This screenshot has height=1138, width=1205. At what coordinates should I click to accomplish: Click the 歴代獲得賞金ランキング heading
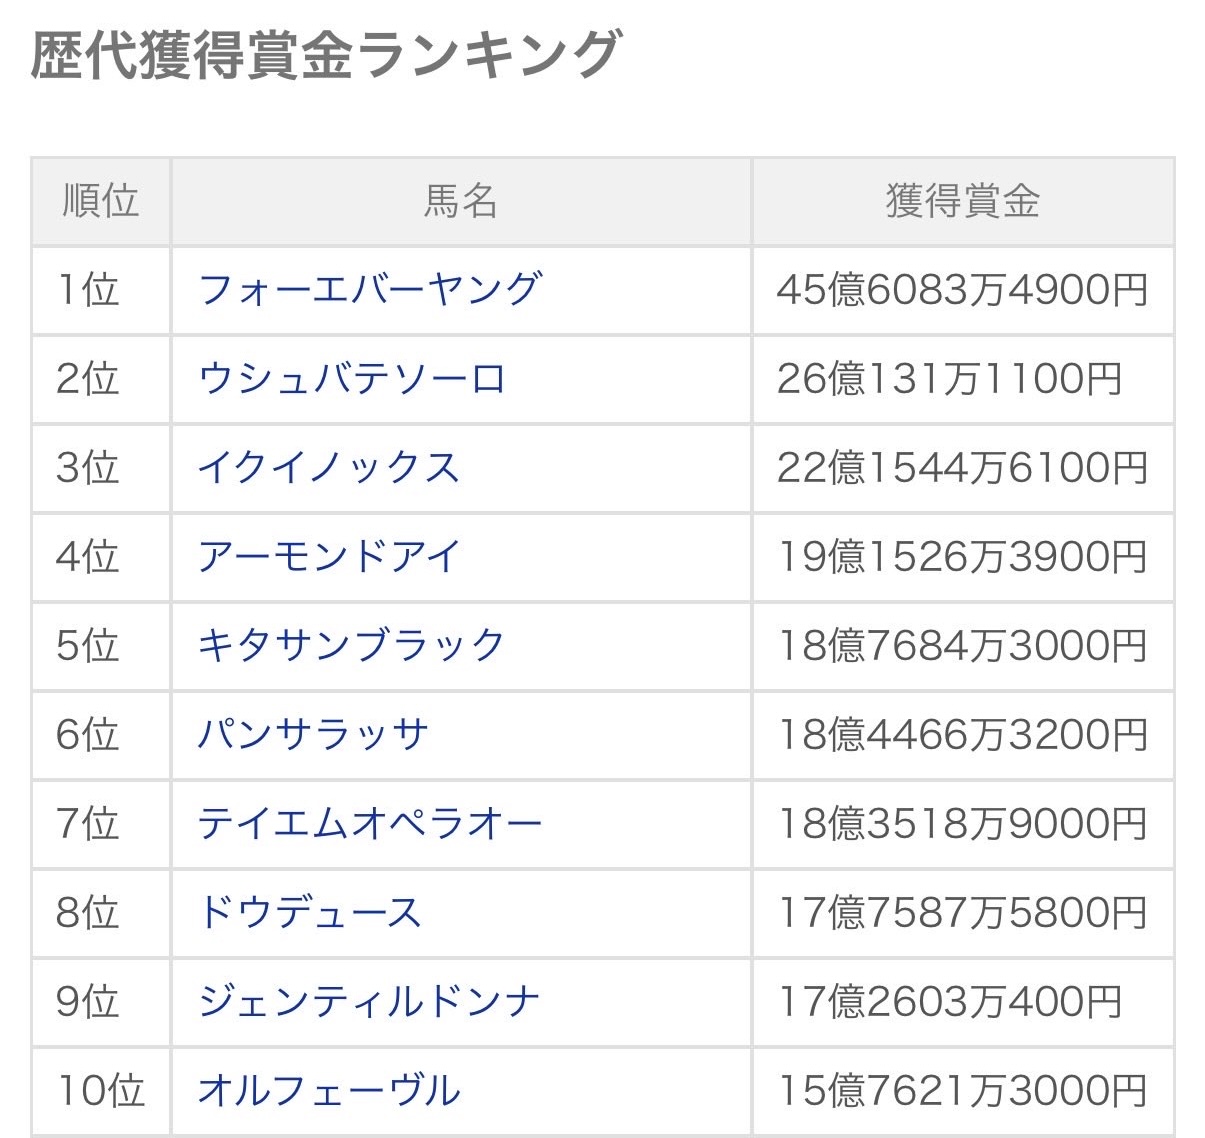pyautogui.click(x=326, y=54)
